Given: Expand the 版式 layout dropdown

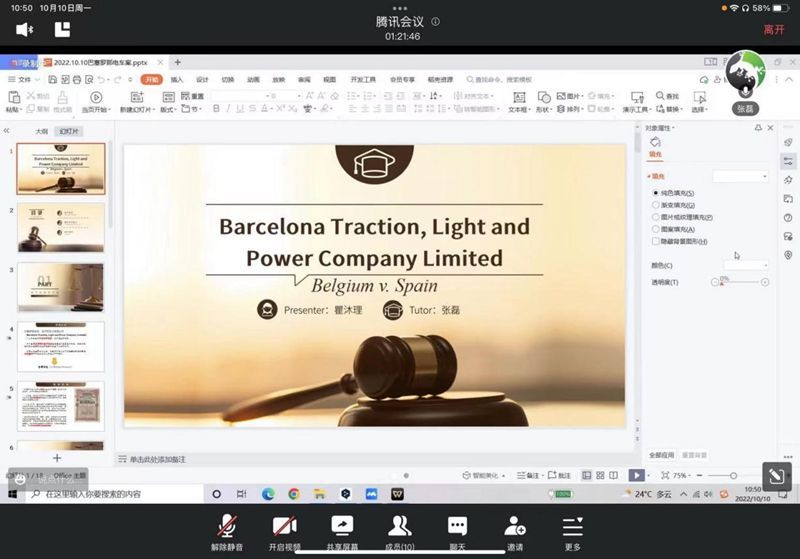Looking at the screenshot, I should pos(168,109).
